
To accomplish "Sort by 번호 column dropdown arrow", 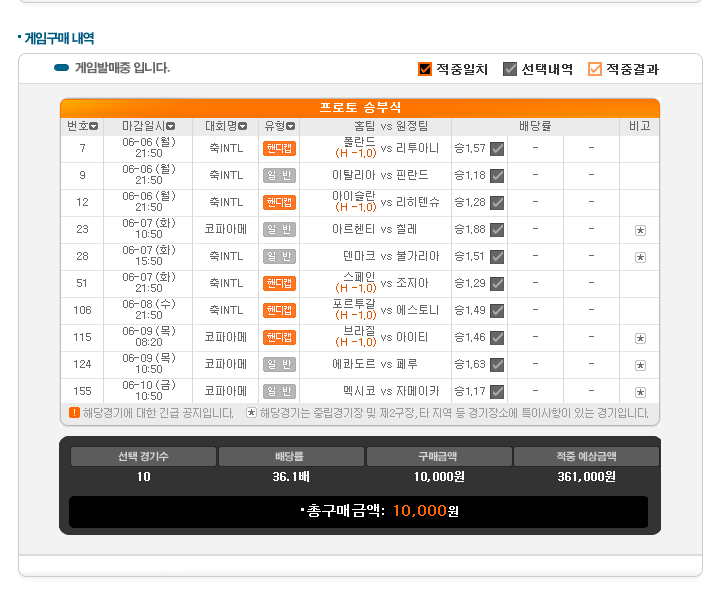I will tap(94, 127).
